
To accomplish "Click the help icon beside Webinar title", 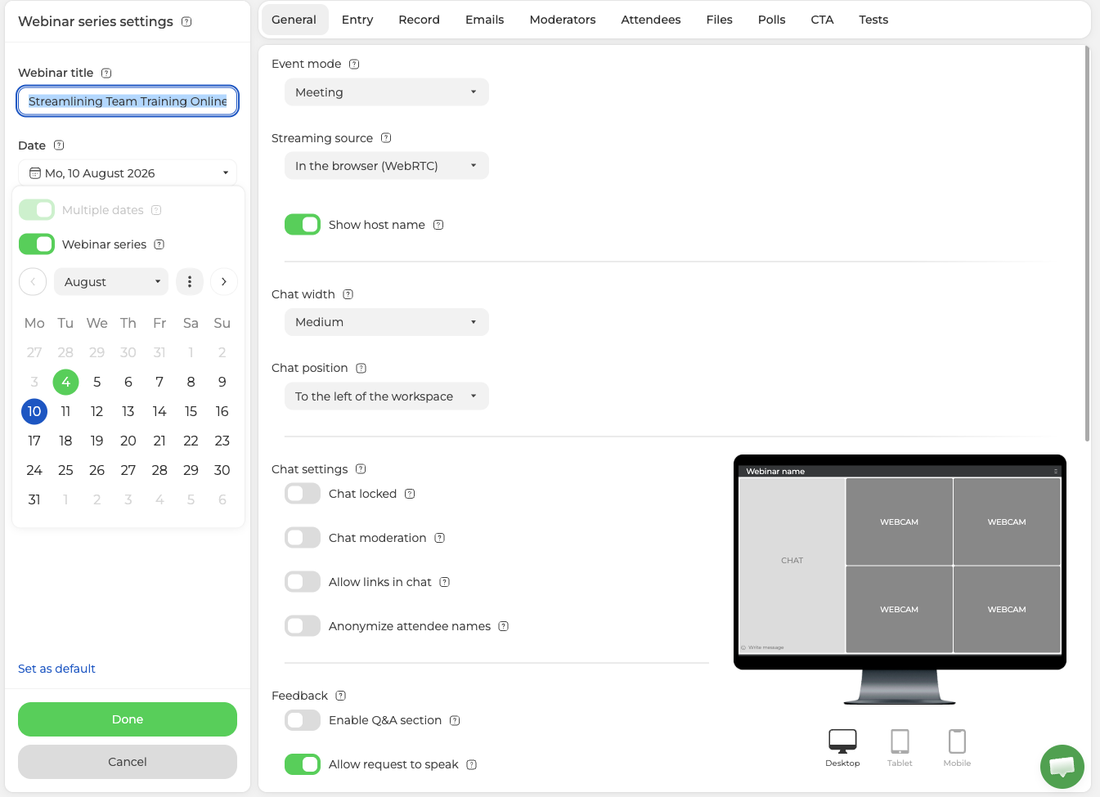I will (x=107, y=73).
